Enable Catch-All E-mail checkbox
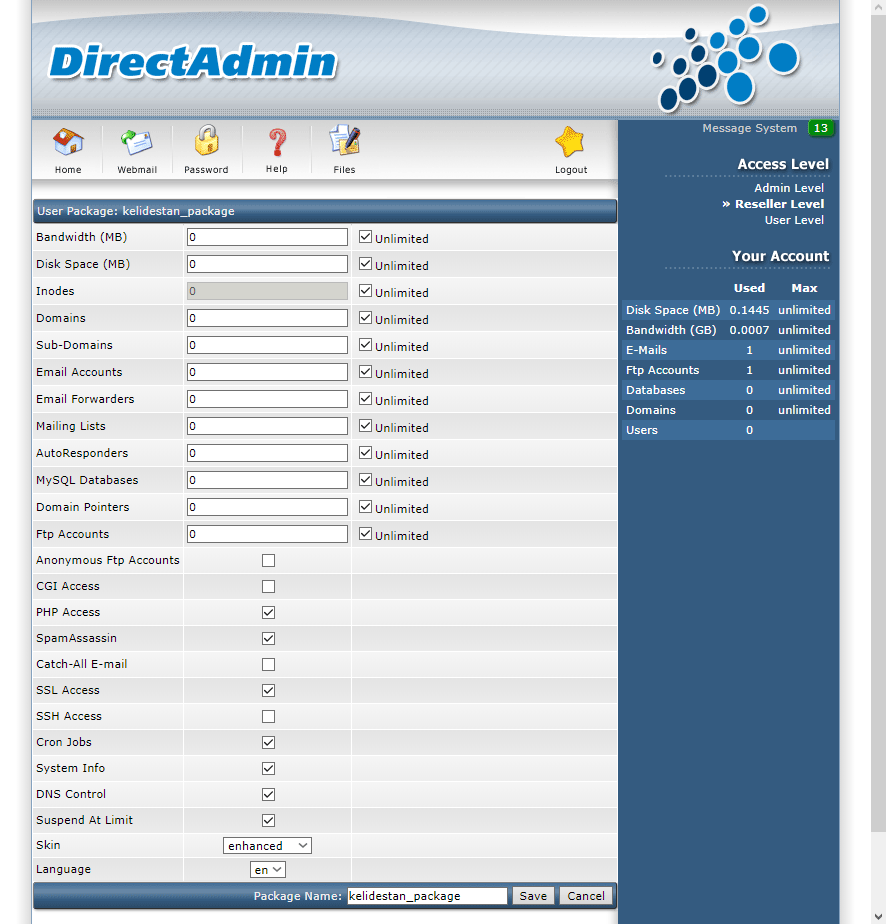 (268, 664)
